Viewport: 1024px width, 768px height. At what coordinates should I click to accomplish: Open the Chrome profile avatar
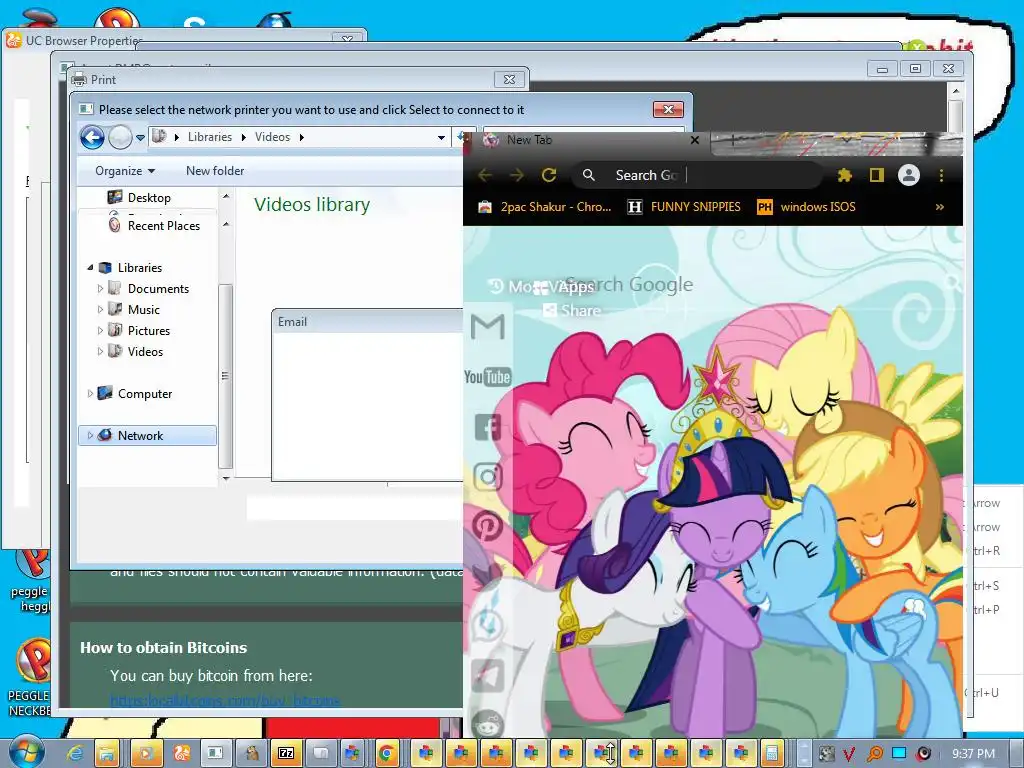tap(909, 175)
